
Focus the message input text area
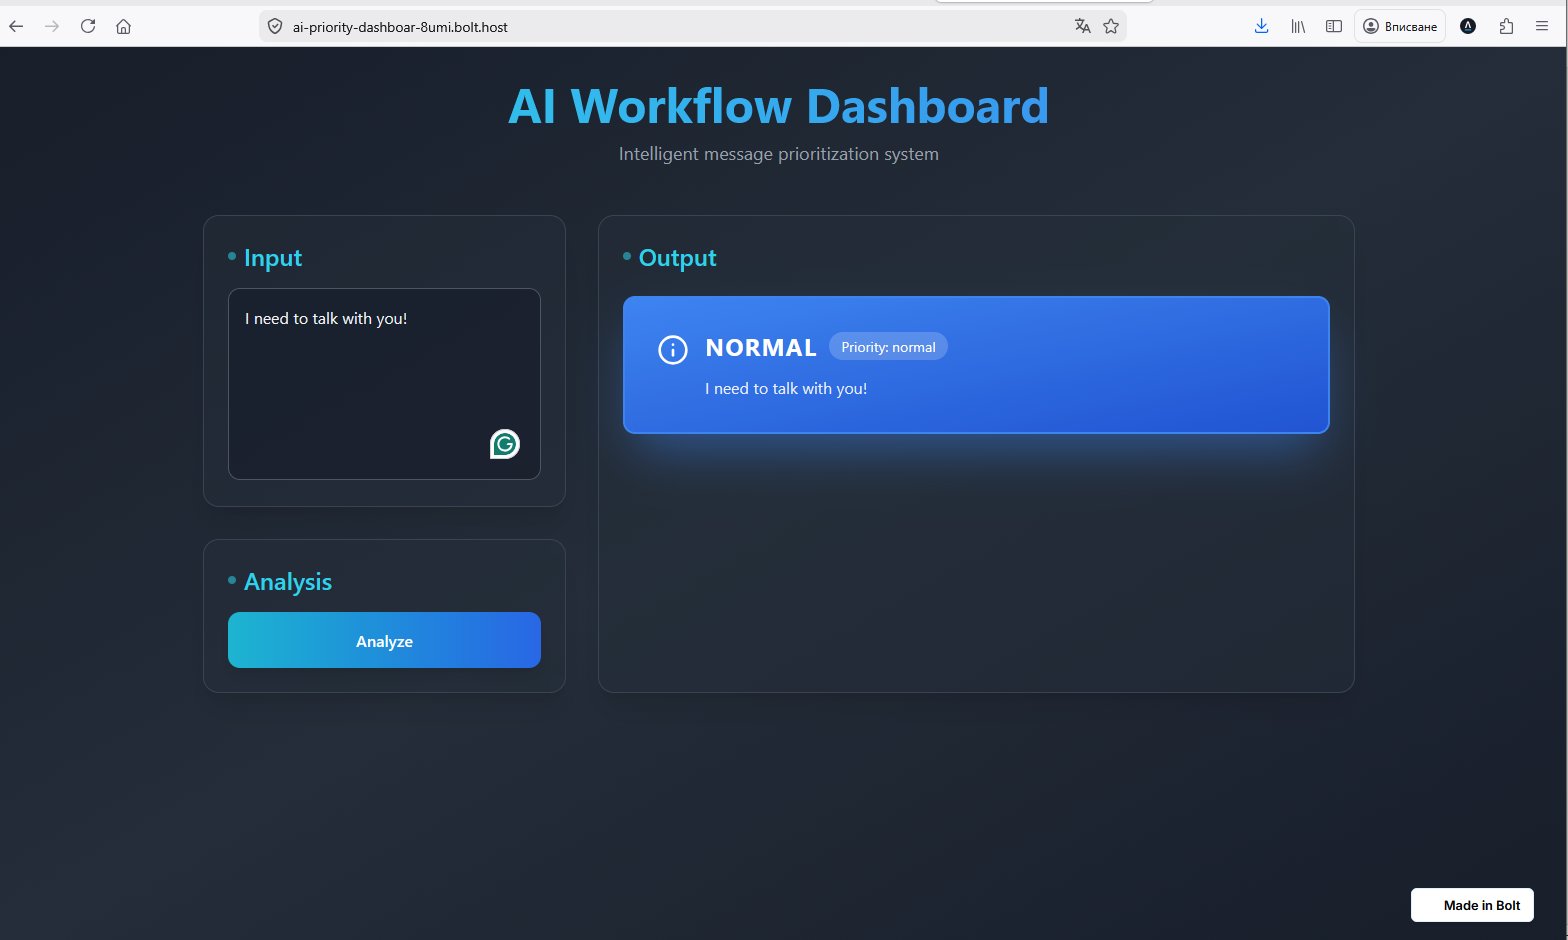pyautogui.click(x=384, y=384)
